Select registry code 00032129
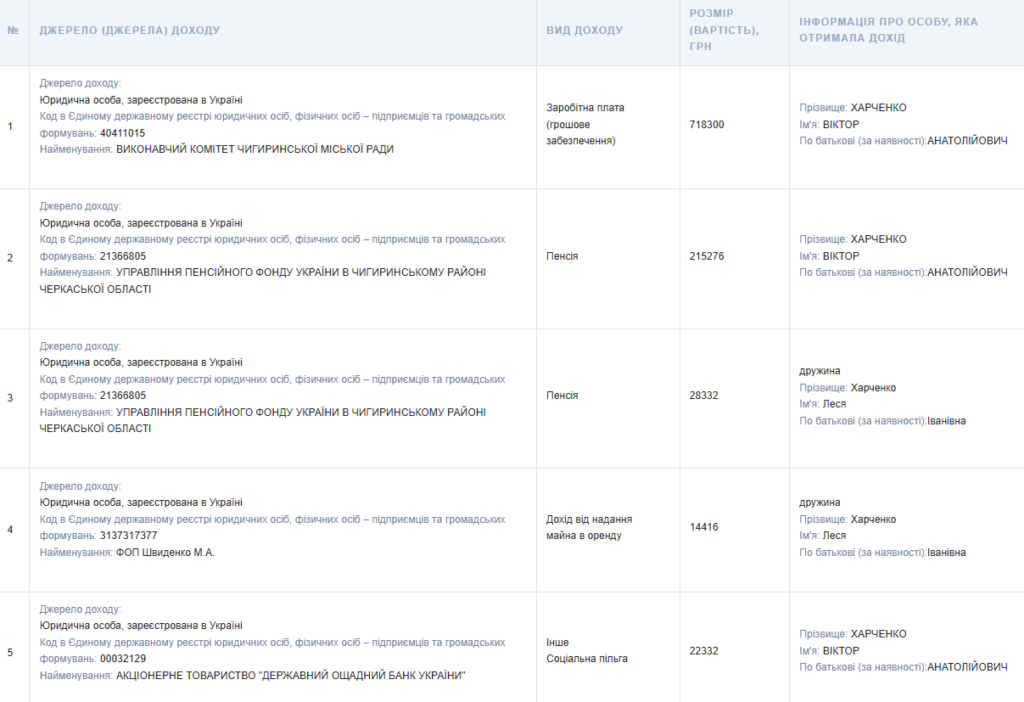This screenshot has width=1024, height=702. coord(123,659)
